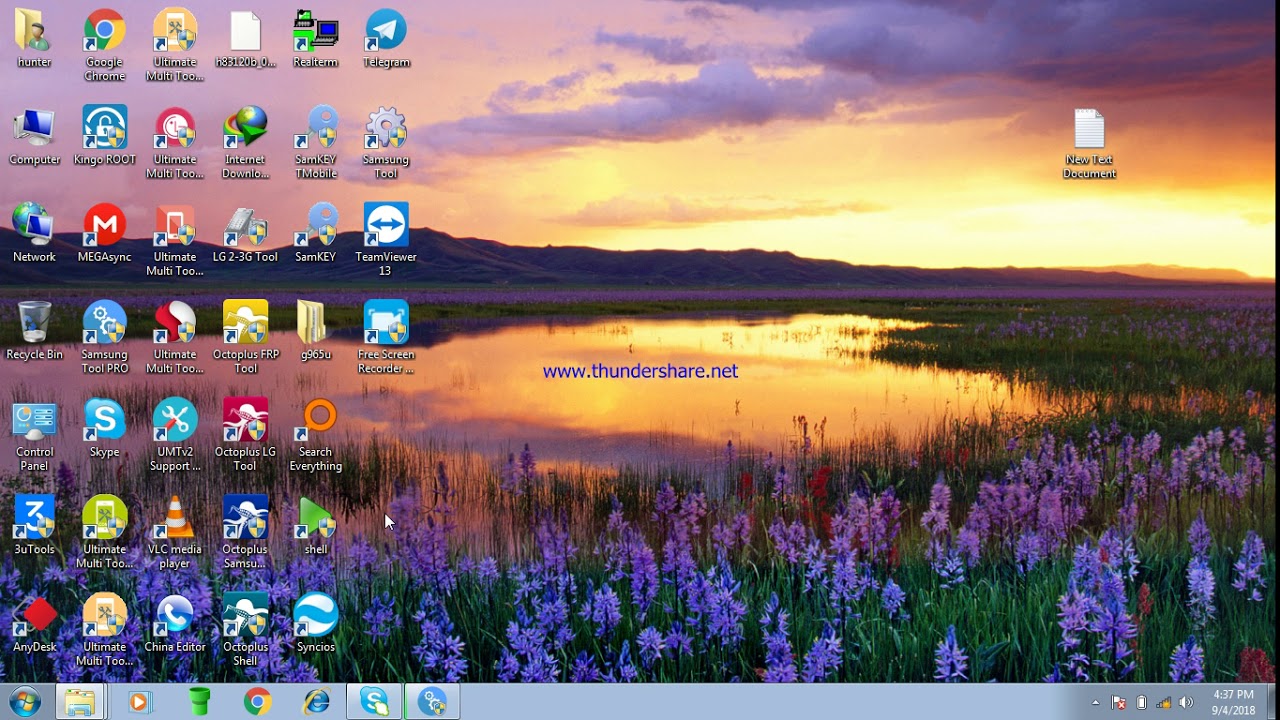This screenshot has height=720, width=1280.
Task: Open Windows Explorer from taskbar
Action: (x=80, y=702)
